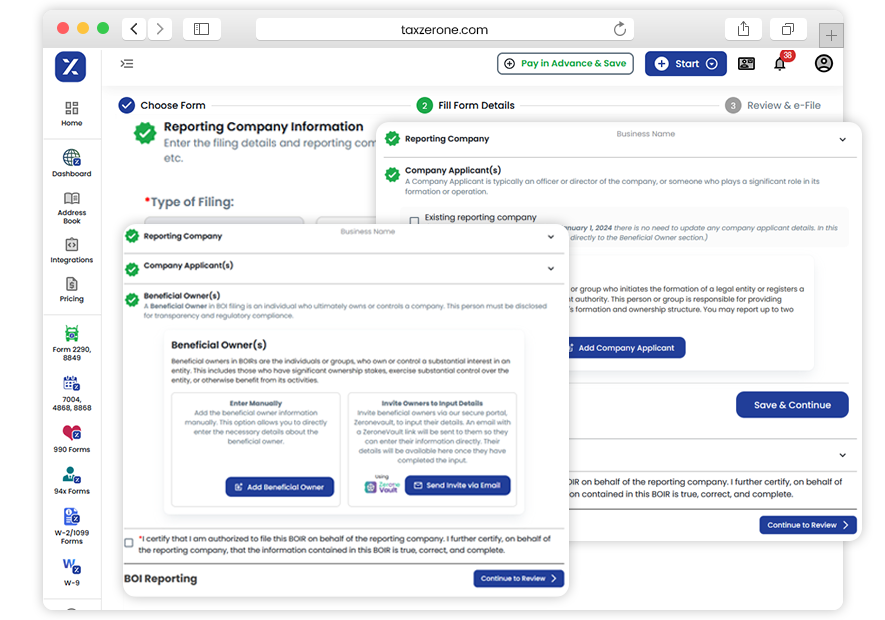
Task: Click the Add Beneficial Owner button
Action: point(279,487)
